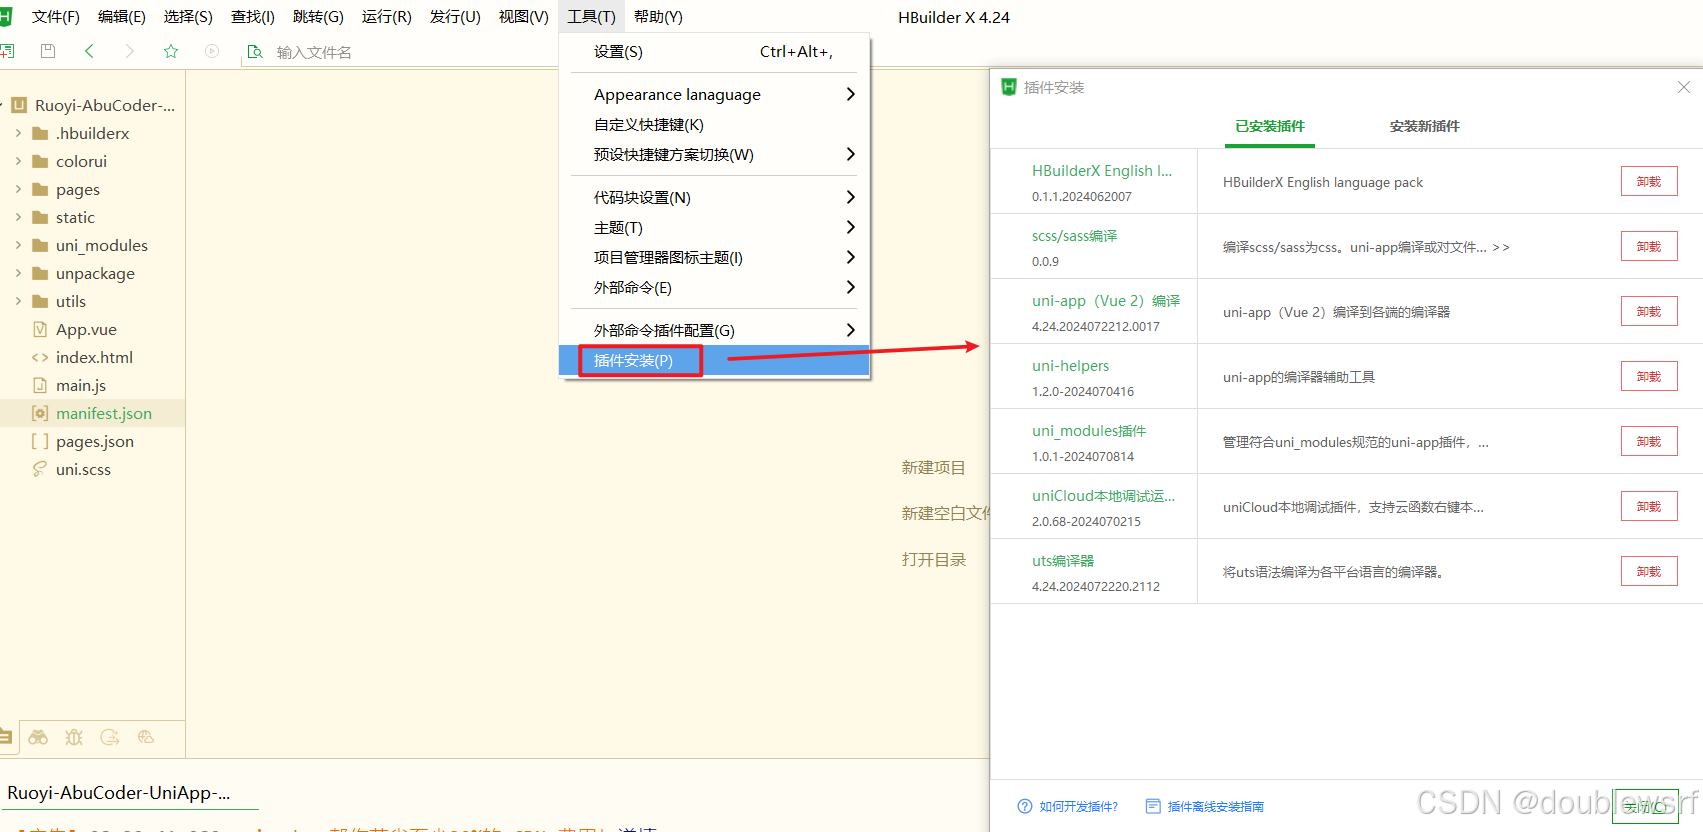The image size is (1703, 832).
Task: Open 外部命令(E) submenu
Action: tap(714, 288)
